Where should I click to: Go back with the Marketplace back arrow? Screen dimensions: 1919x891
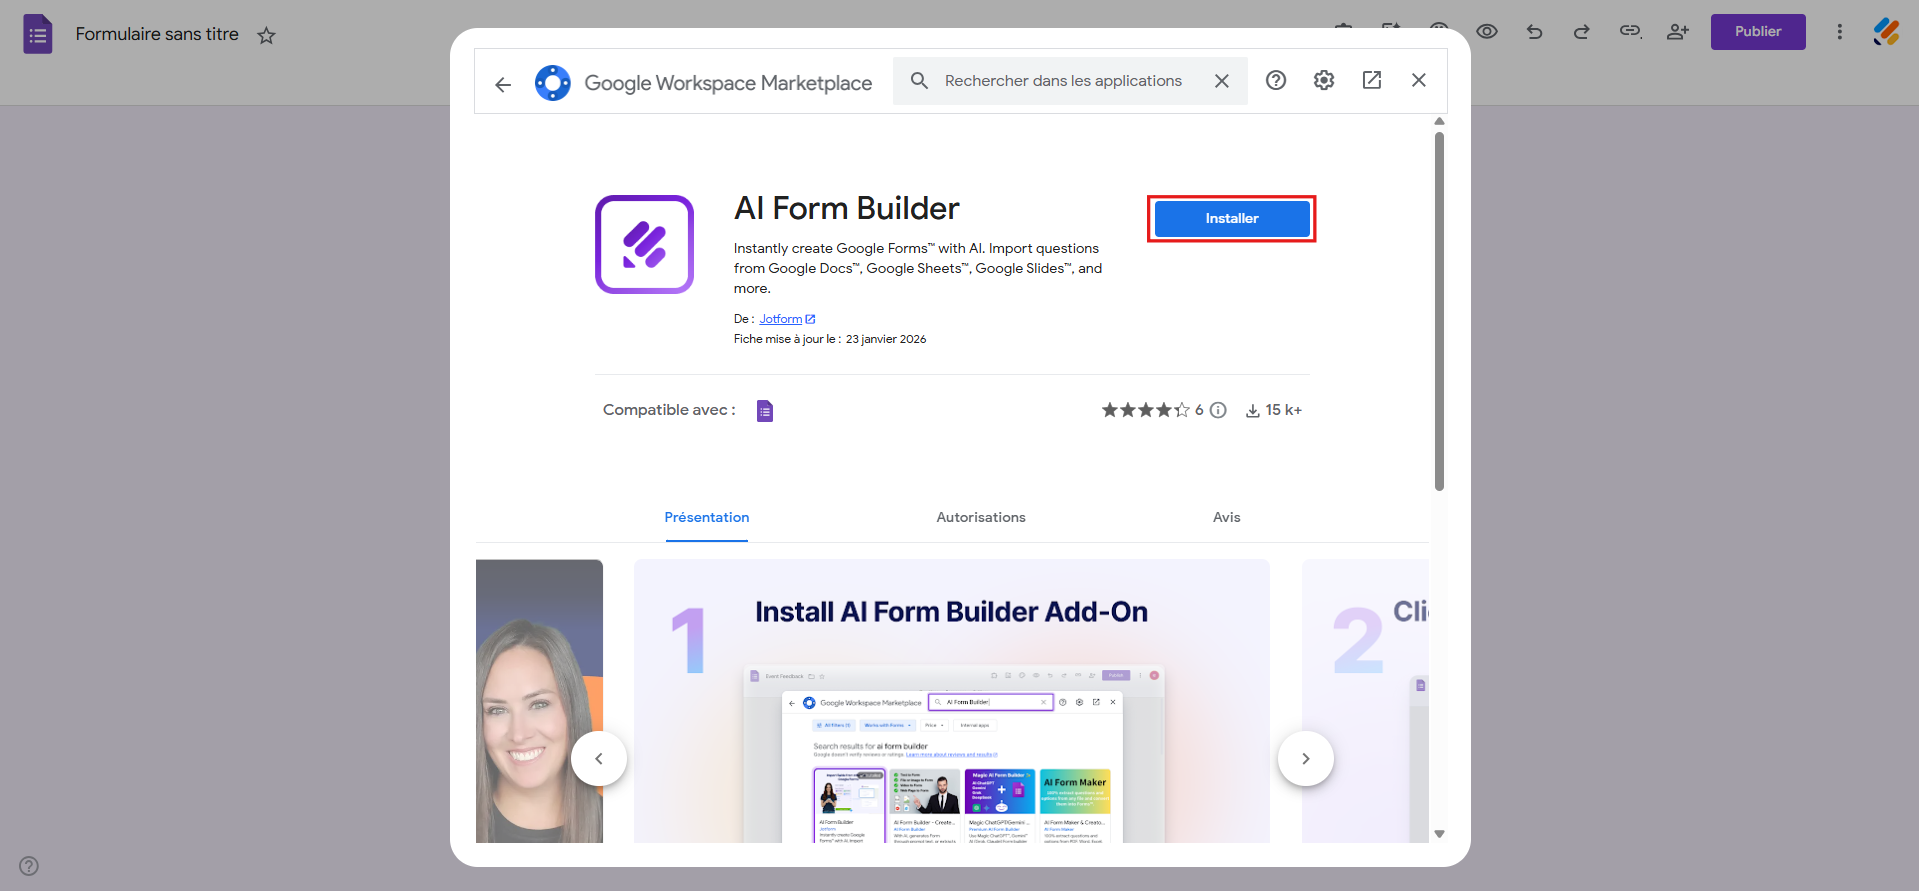pos(503,84)
